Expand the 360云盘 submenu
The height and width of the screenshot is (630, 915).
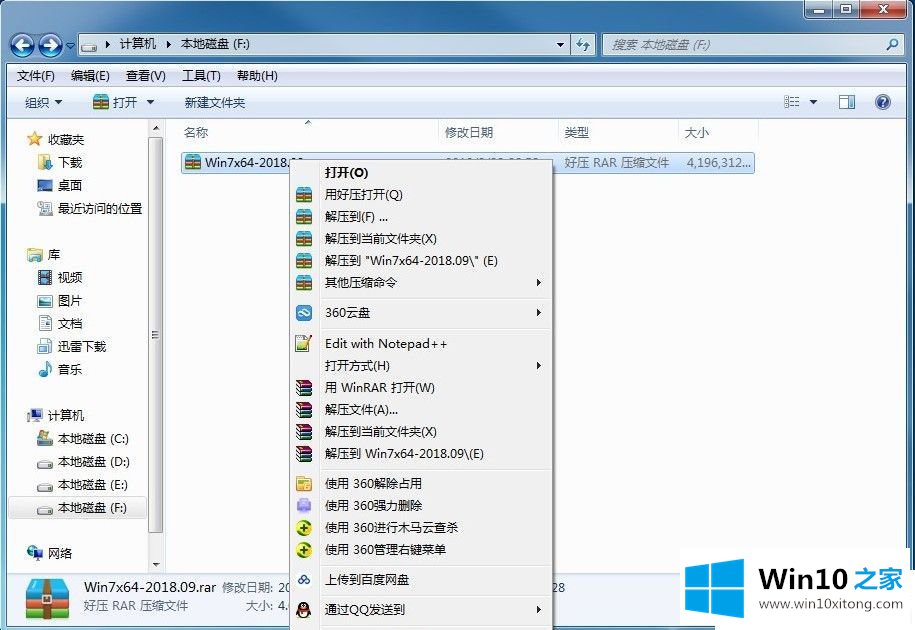click(x=421, y=313)
